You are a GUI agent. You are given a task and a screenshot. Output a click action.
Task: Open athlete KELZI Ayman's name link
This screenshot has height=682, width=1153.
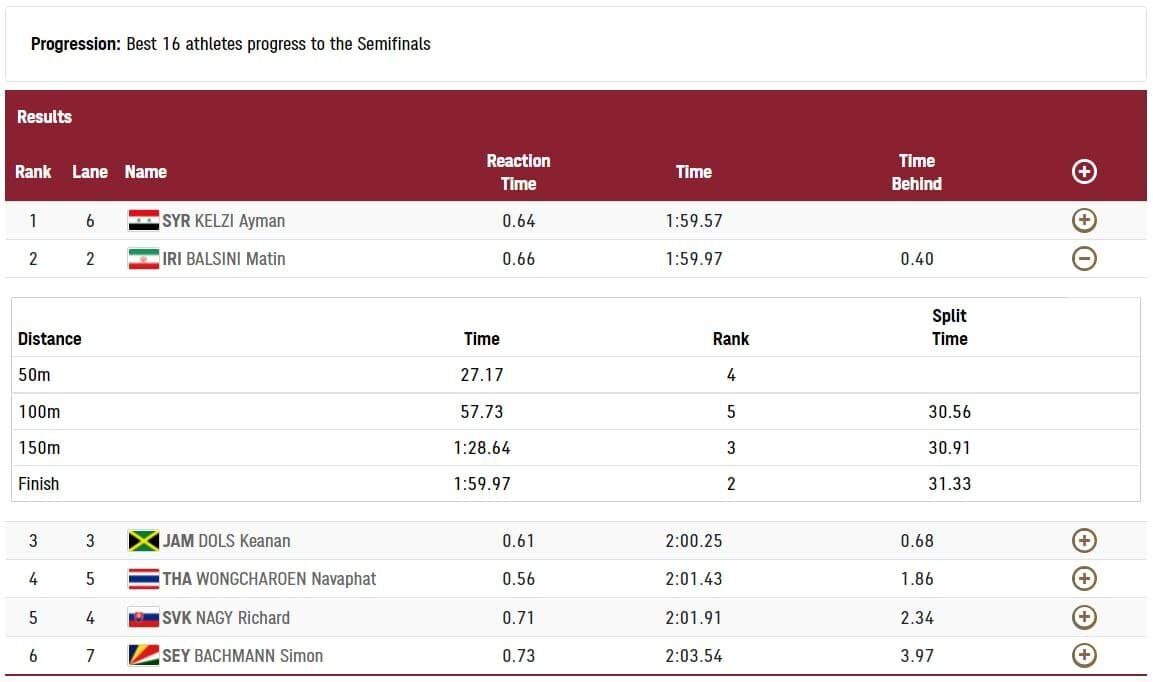pos(240,221)
